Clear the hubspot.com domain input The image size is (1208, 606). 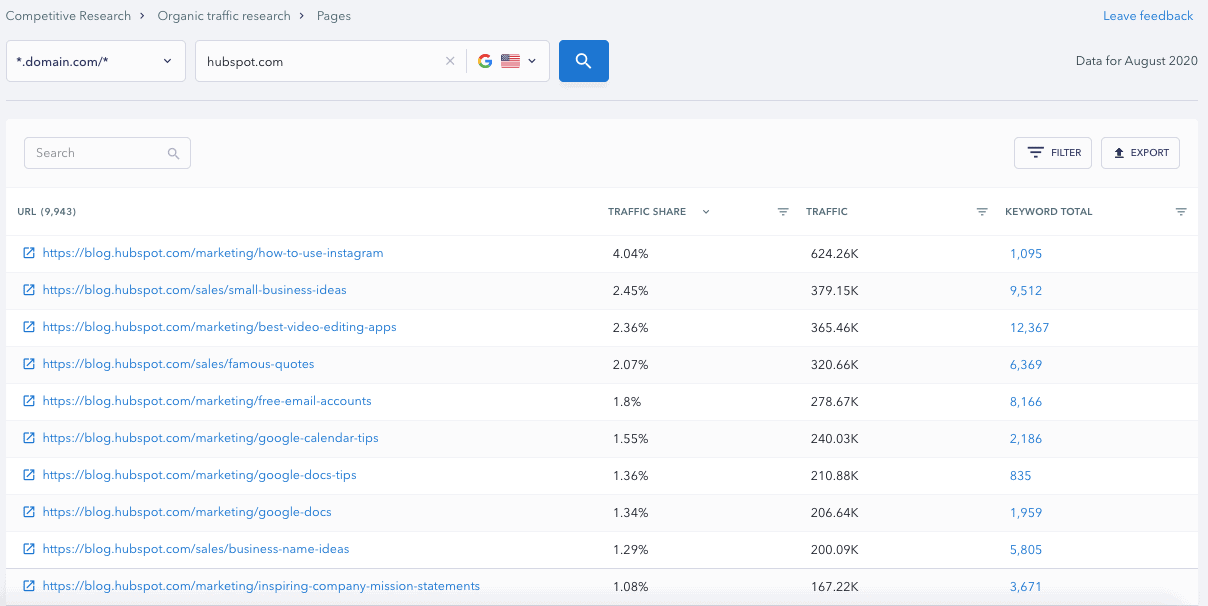(x=450, y=61)
